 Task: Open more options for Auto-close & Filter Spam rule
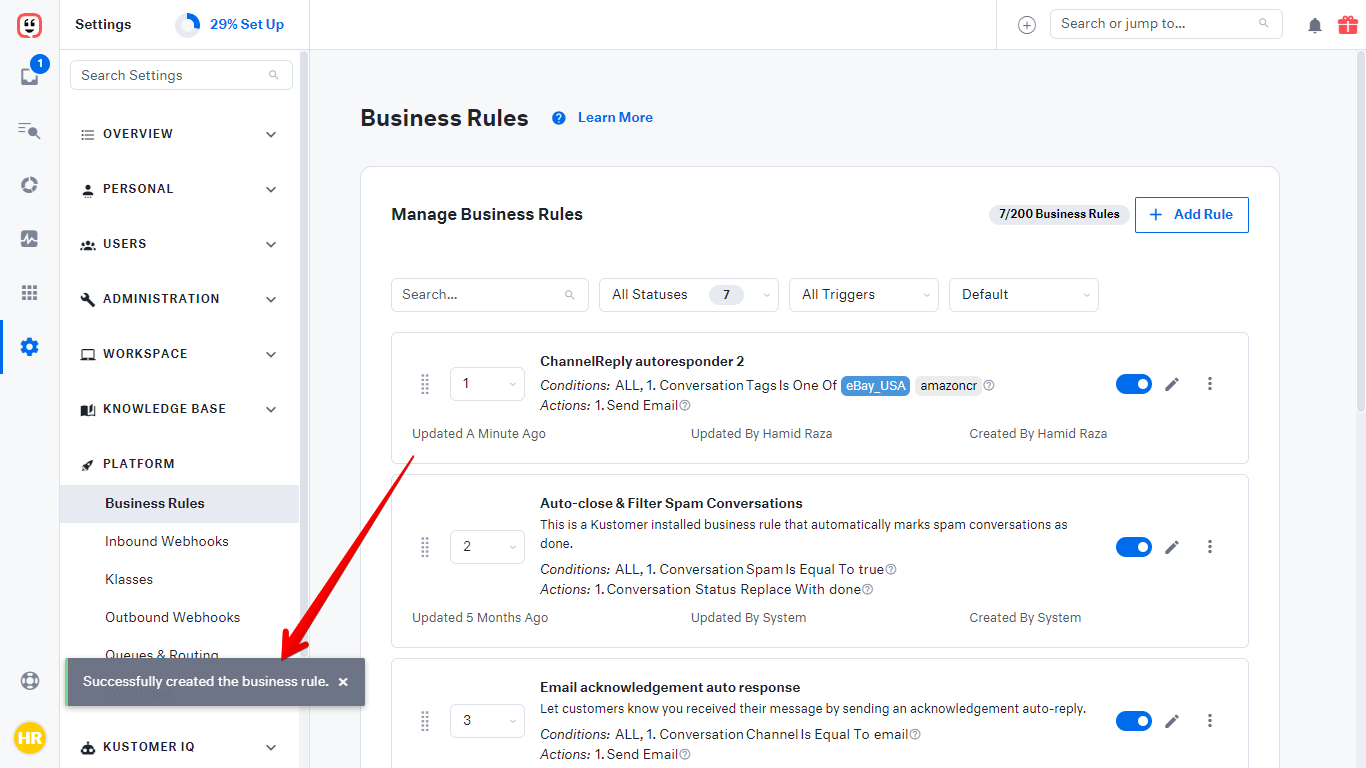[x=1210, y=547]
